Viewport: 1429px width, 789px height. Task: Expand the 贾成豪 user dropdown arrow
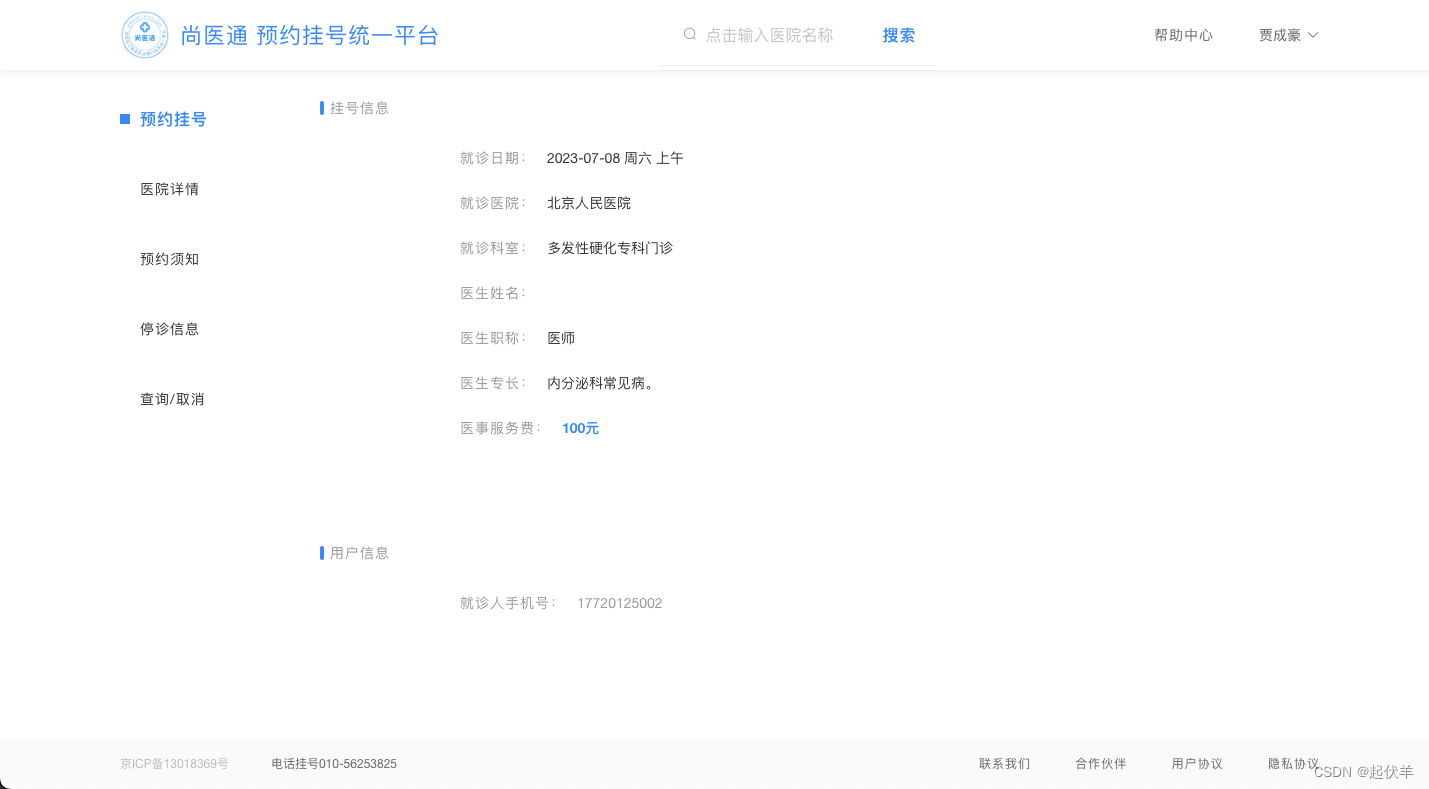[x=1313, y=35]
